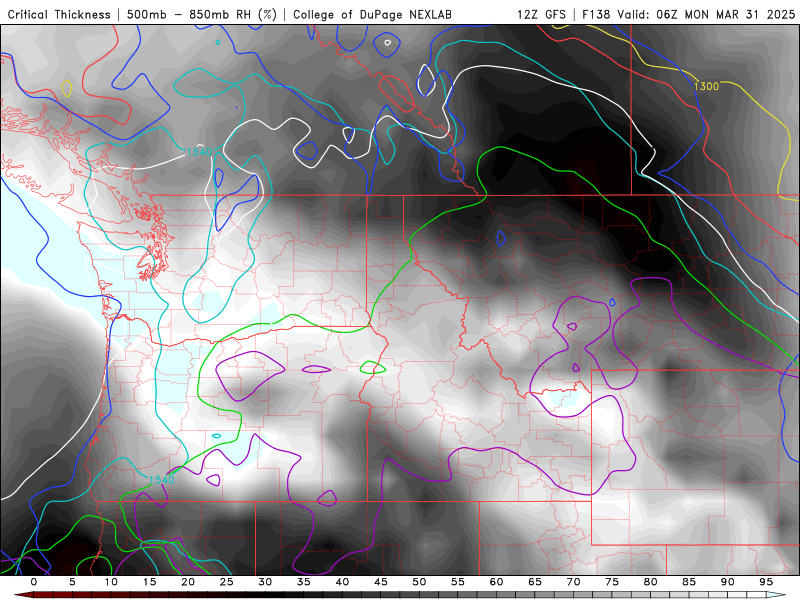Click the "40" tick on the RH scale

(342, 582)
